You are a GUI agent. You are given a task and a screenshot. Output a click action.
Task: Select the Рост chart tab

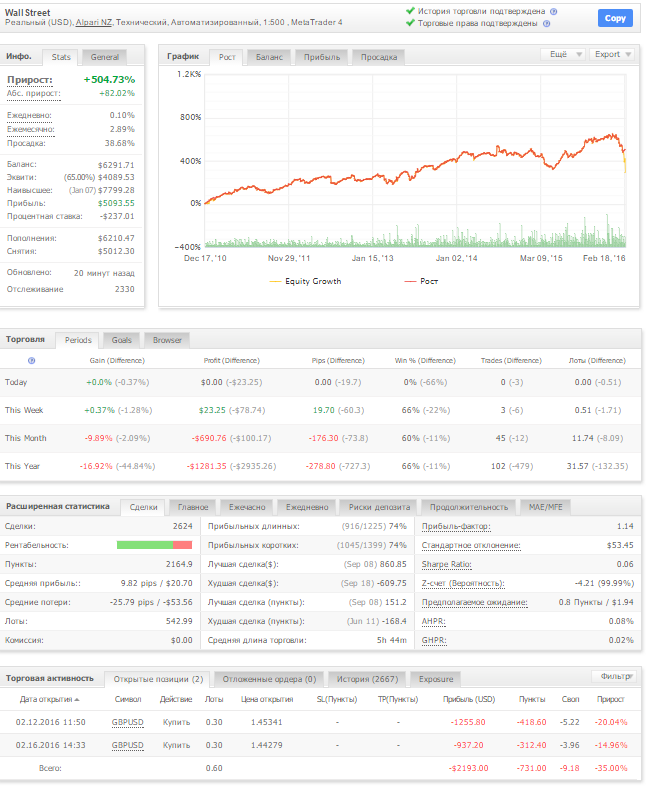(x=227, y=57)
